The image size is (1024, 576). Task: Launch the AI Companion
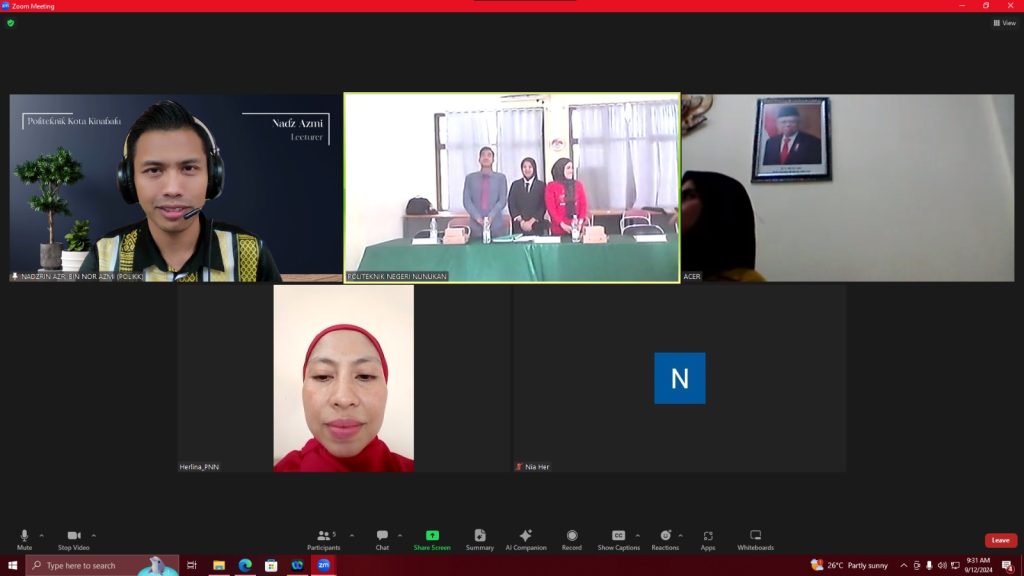(x=526, y=537)
